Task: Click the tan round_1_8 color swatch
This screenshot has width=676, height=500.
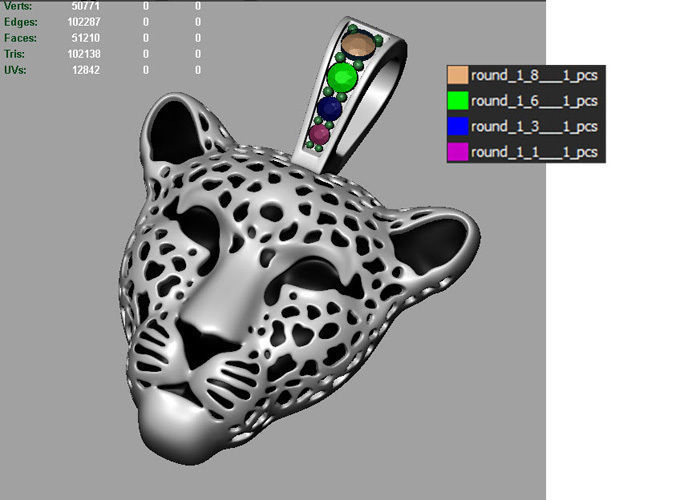Action: coord(458,75)
